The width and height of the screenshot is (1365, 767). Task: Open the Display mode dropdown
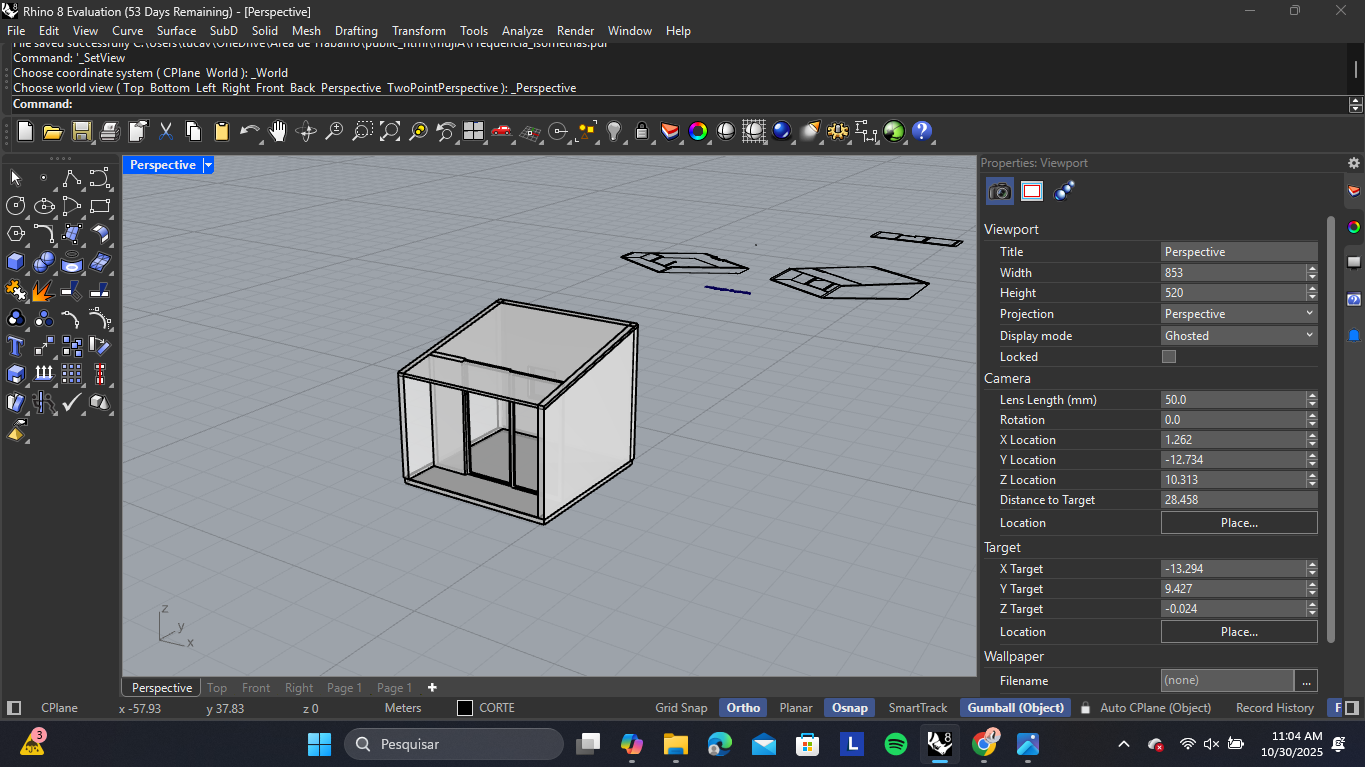tap(1238, 336)
